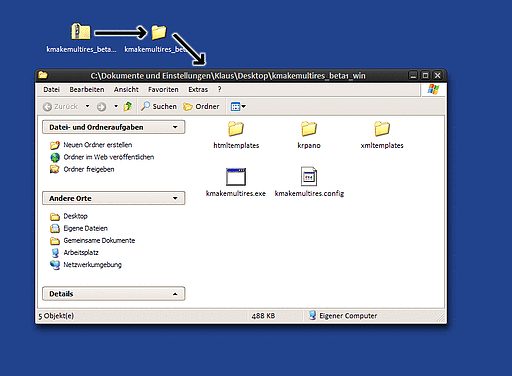Select the kmakemultires.exe application icon
This screenshot has width=512, height=376.
236,177
